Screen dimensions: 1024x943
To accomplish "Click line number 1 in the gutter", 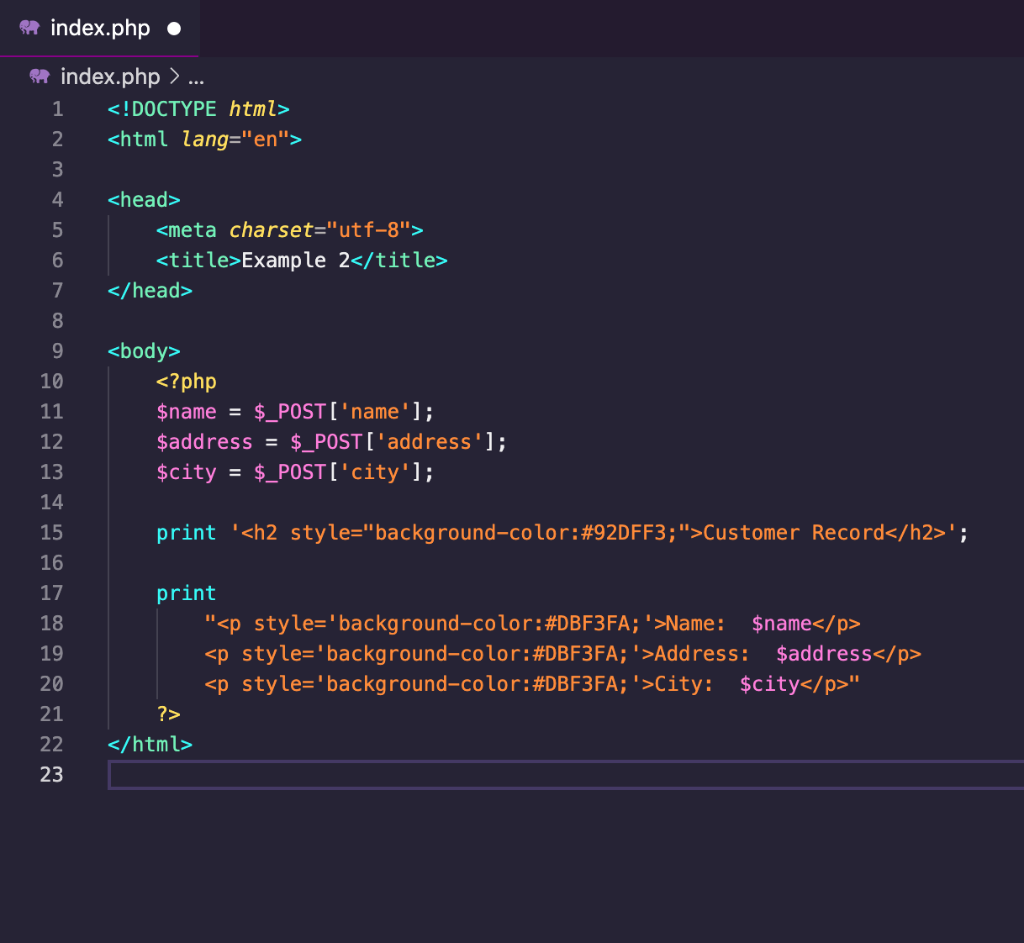I will coord(57,109).
